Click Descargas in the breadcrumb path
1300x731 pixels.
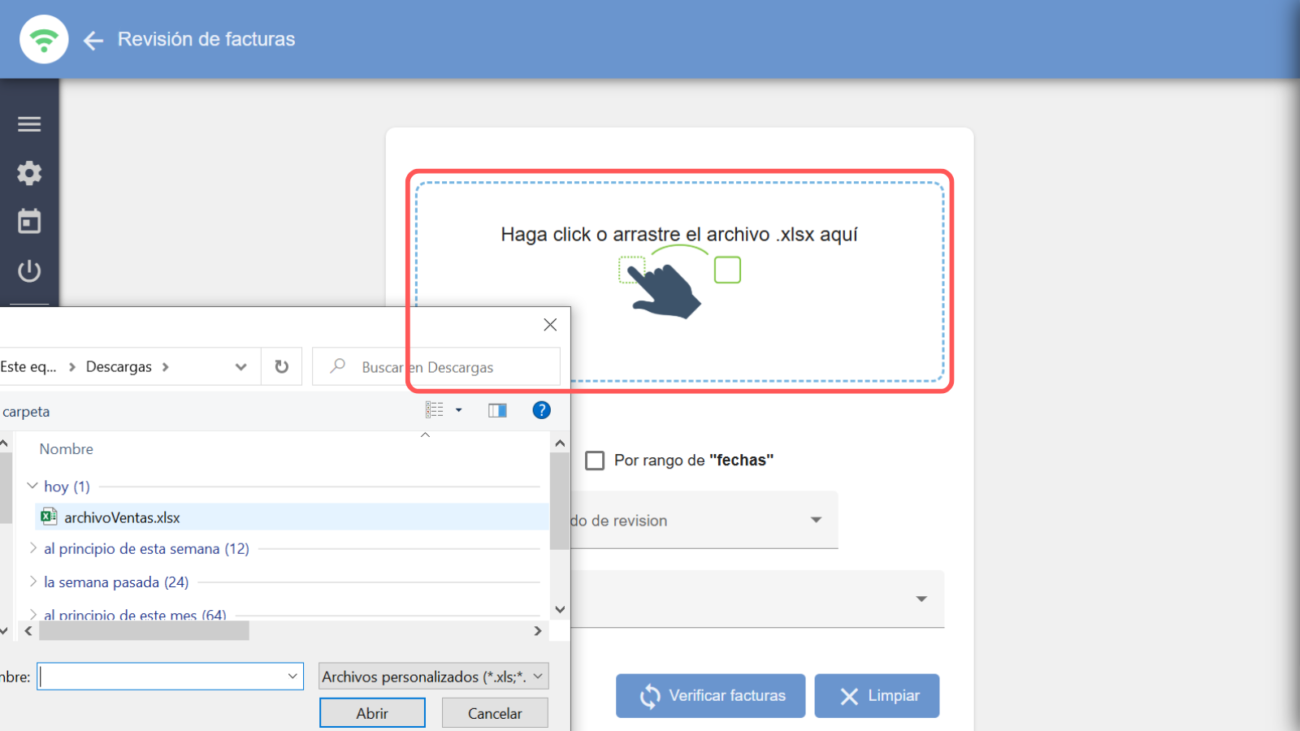tap(119, 367)
